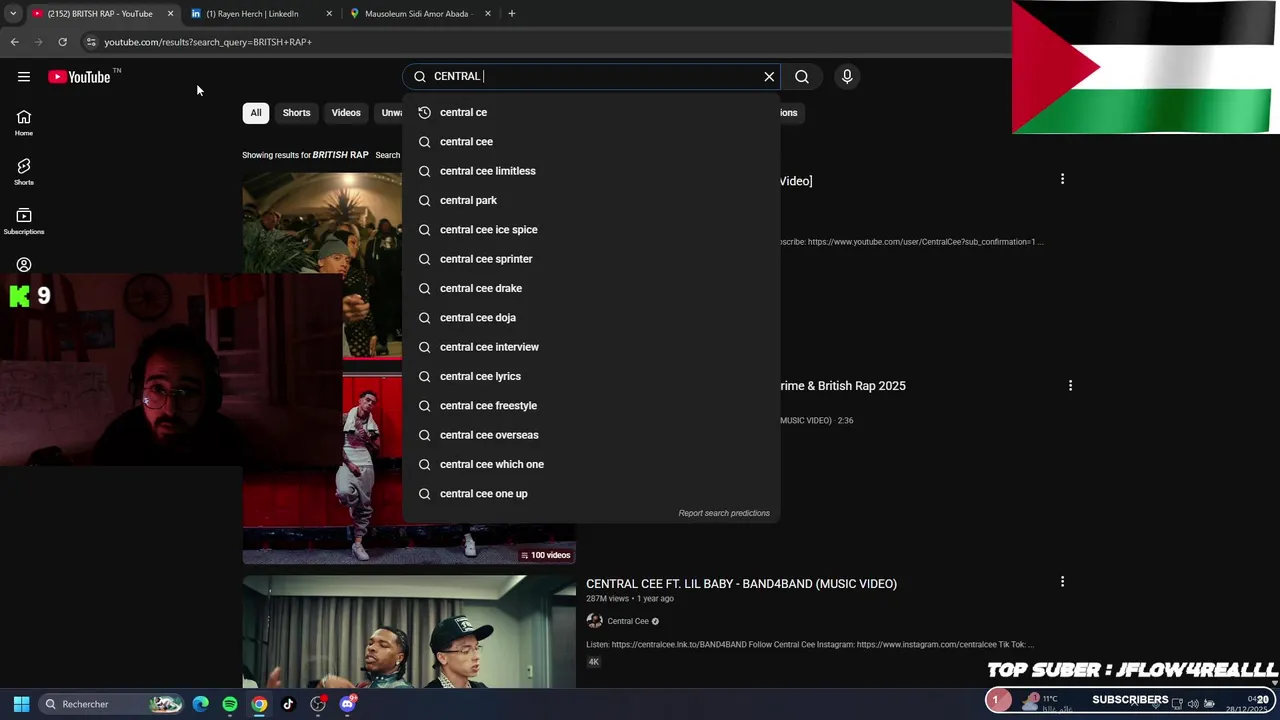Screen dimensions: 1280x720
Task: Open Microsoft Edge from the taskbar
Action: [x=201, y=704]
